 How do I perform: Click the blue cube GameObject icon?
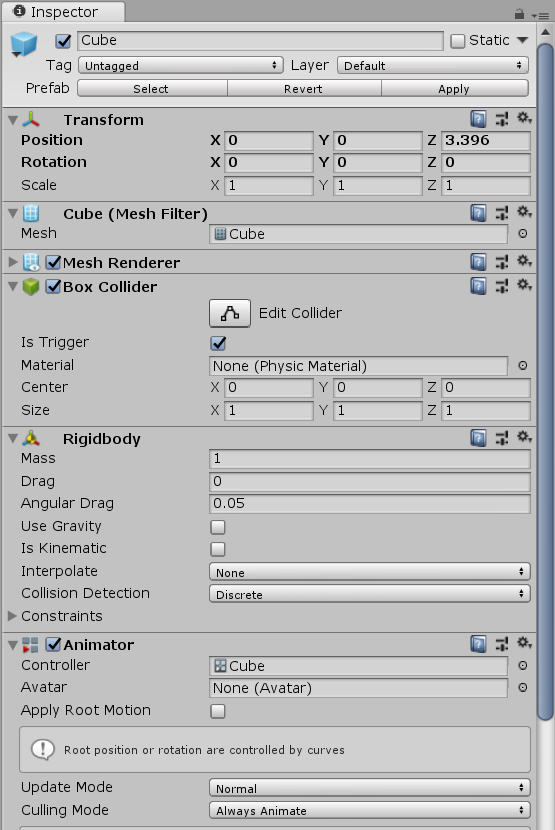pyautogui.click(x=24, y=44)
